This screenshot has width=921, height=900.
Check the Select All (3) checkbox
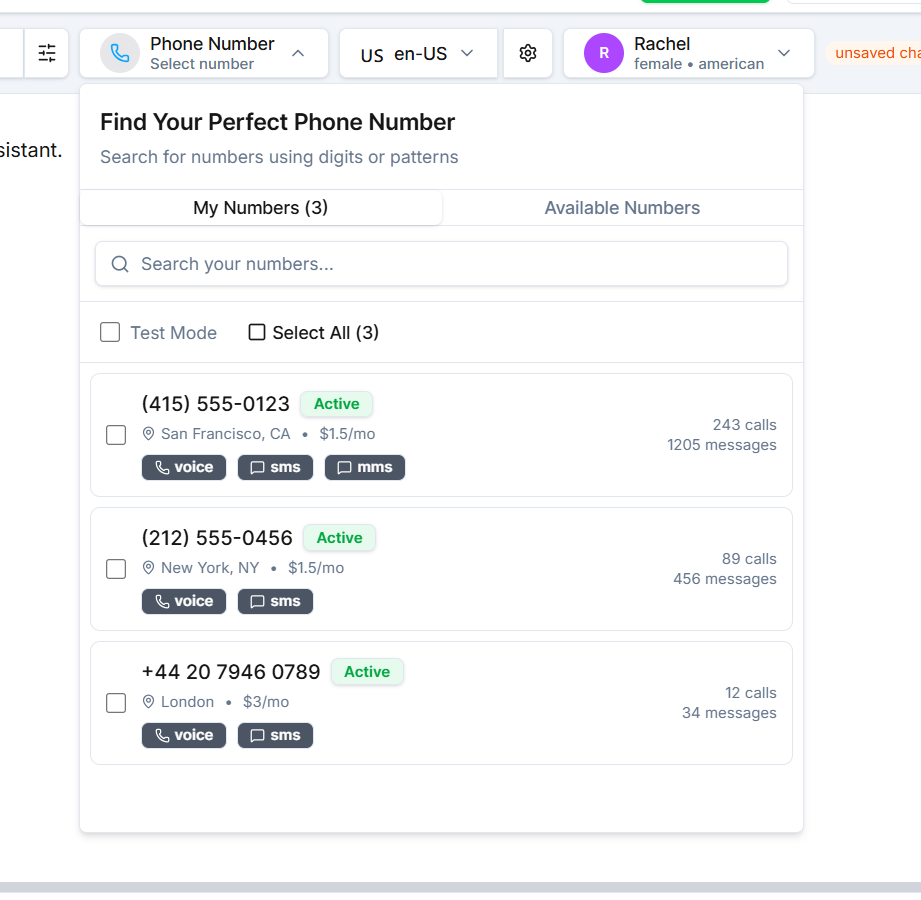point(257,332)
